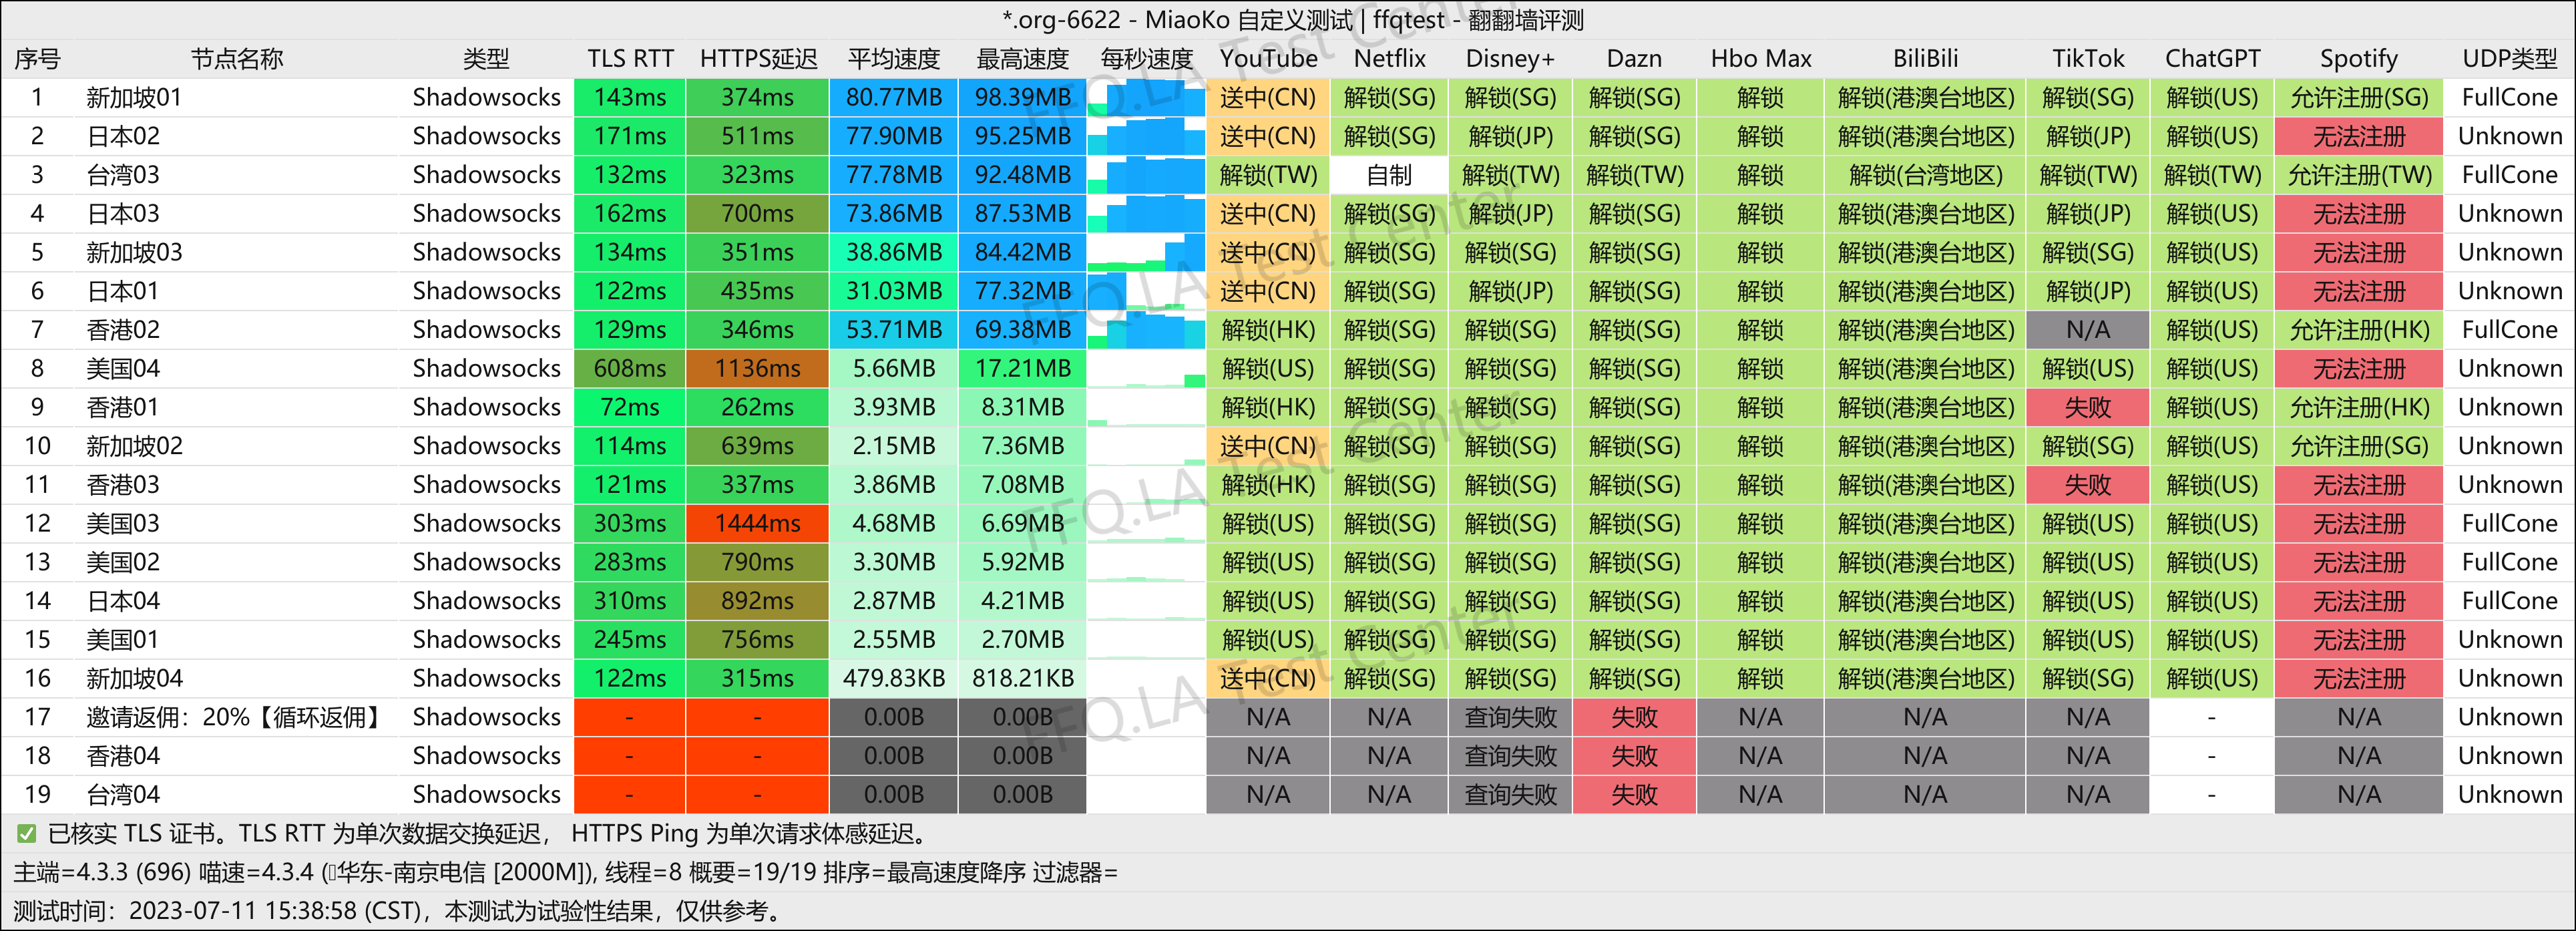This screenshot has height=931, width=2576.
Task: Click the TikTok column header
Action: 2088,59
